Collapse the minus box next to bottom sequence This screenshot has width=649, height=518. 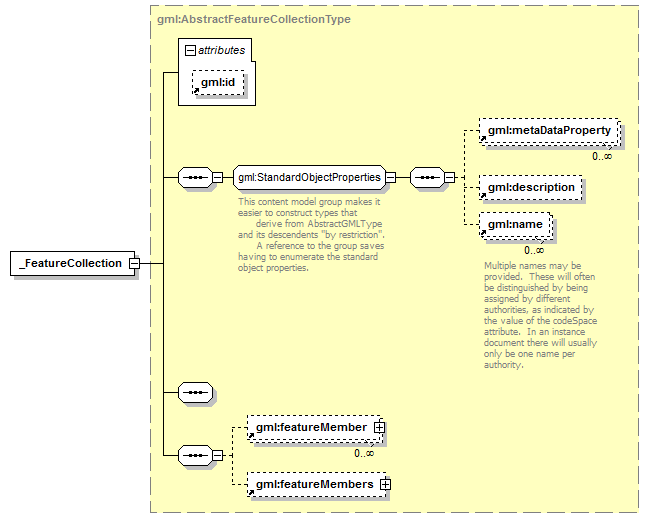tap(217, 456)
